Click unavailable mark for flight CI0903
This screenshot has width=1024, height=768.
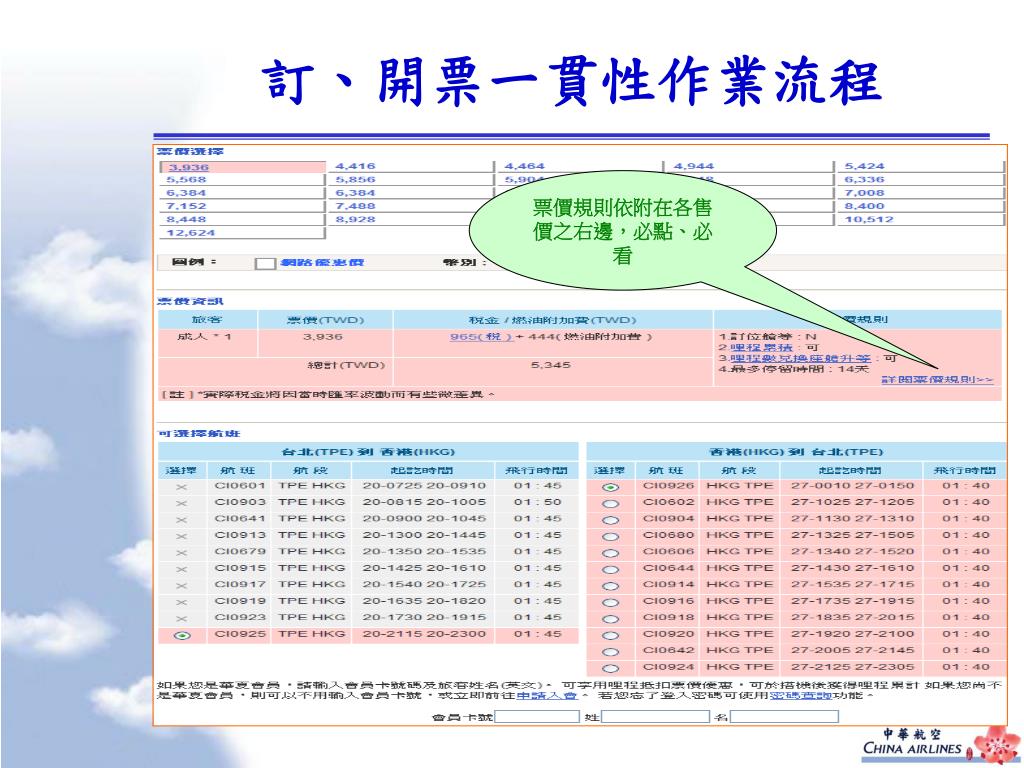click(x=182, y=504)
